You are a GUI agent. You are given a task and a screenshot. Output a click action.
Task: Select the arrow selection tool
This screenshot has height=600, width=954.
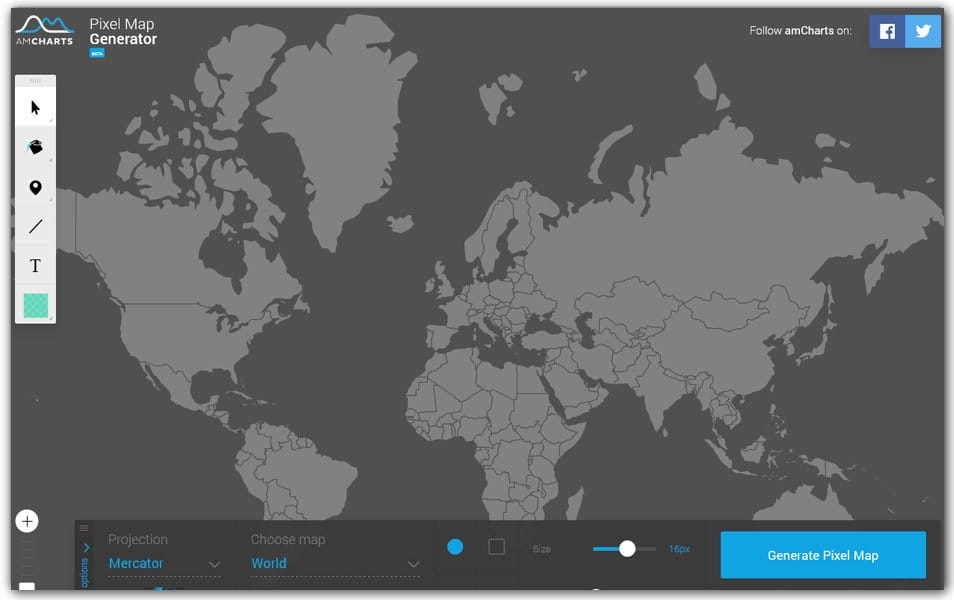pyautogui.click(x=34, y=107)
